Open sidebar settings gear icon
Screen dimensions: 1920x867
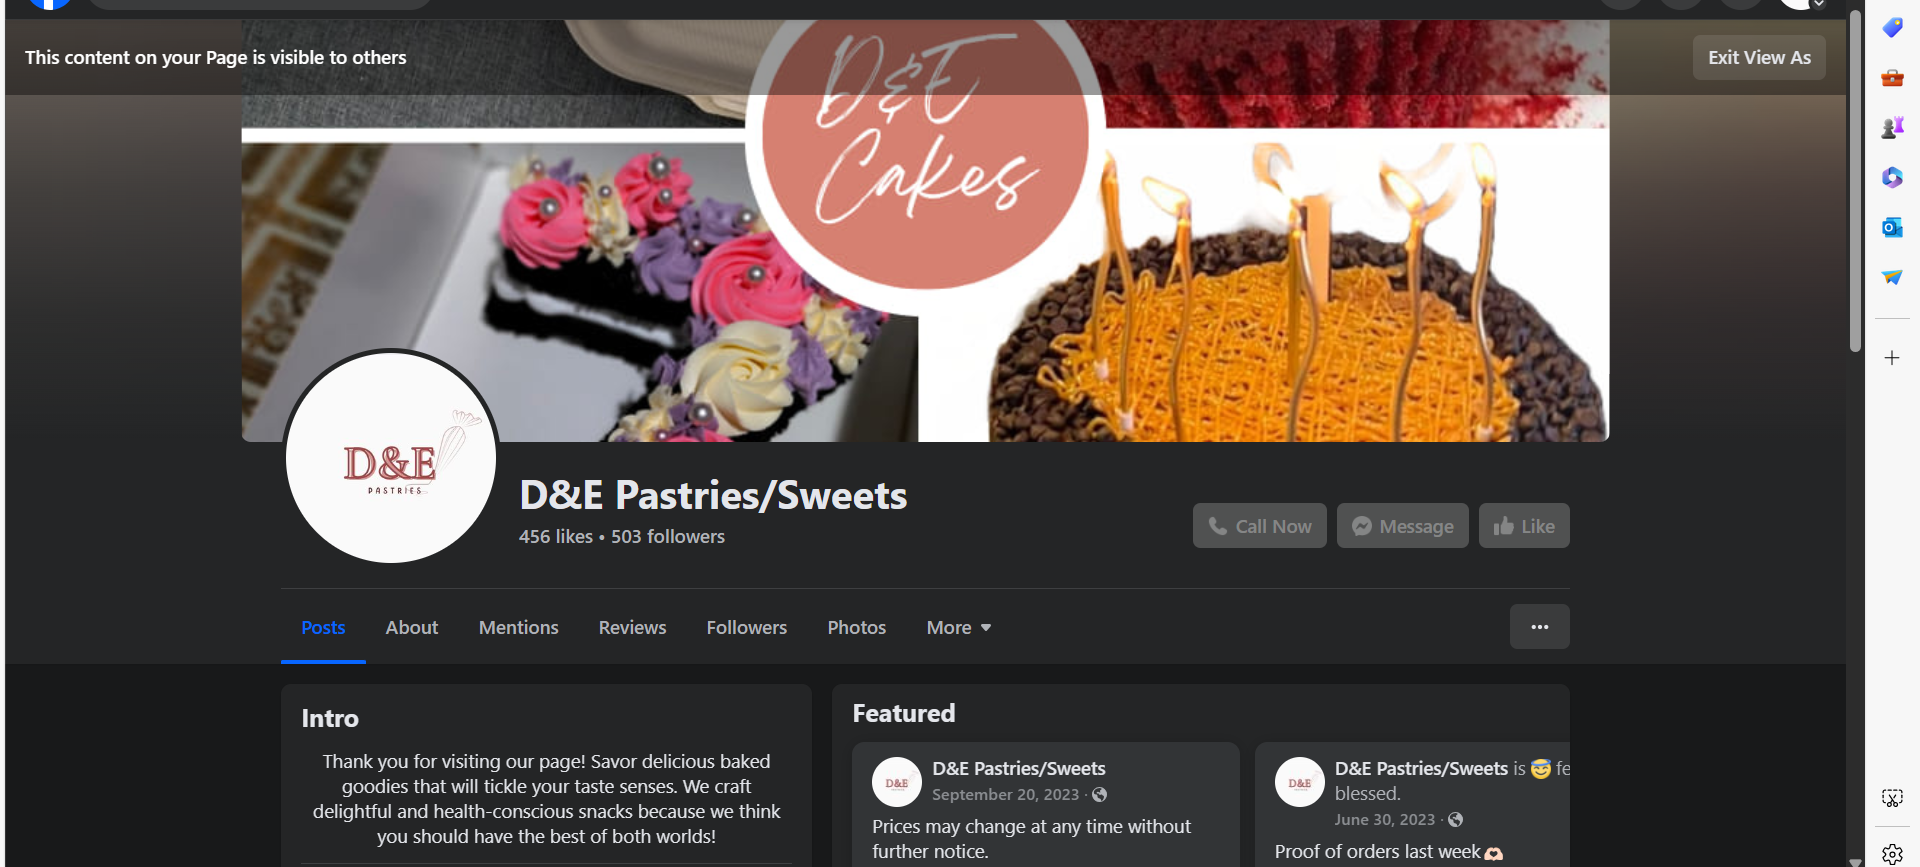pos(1891,854)
